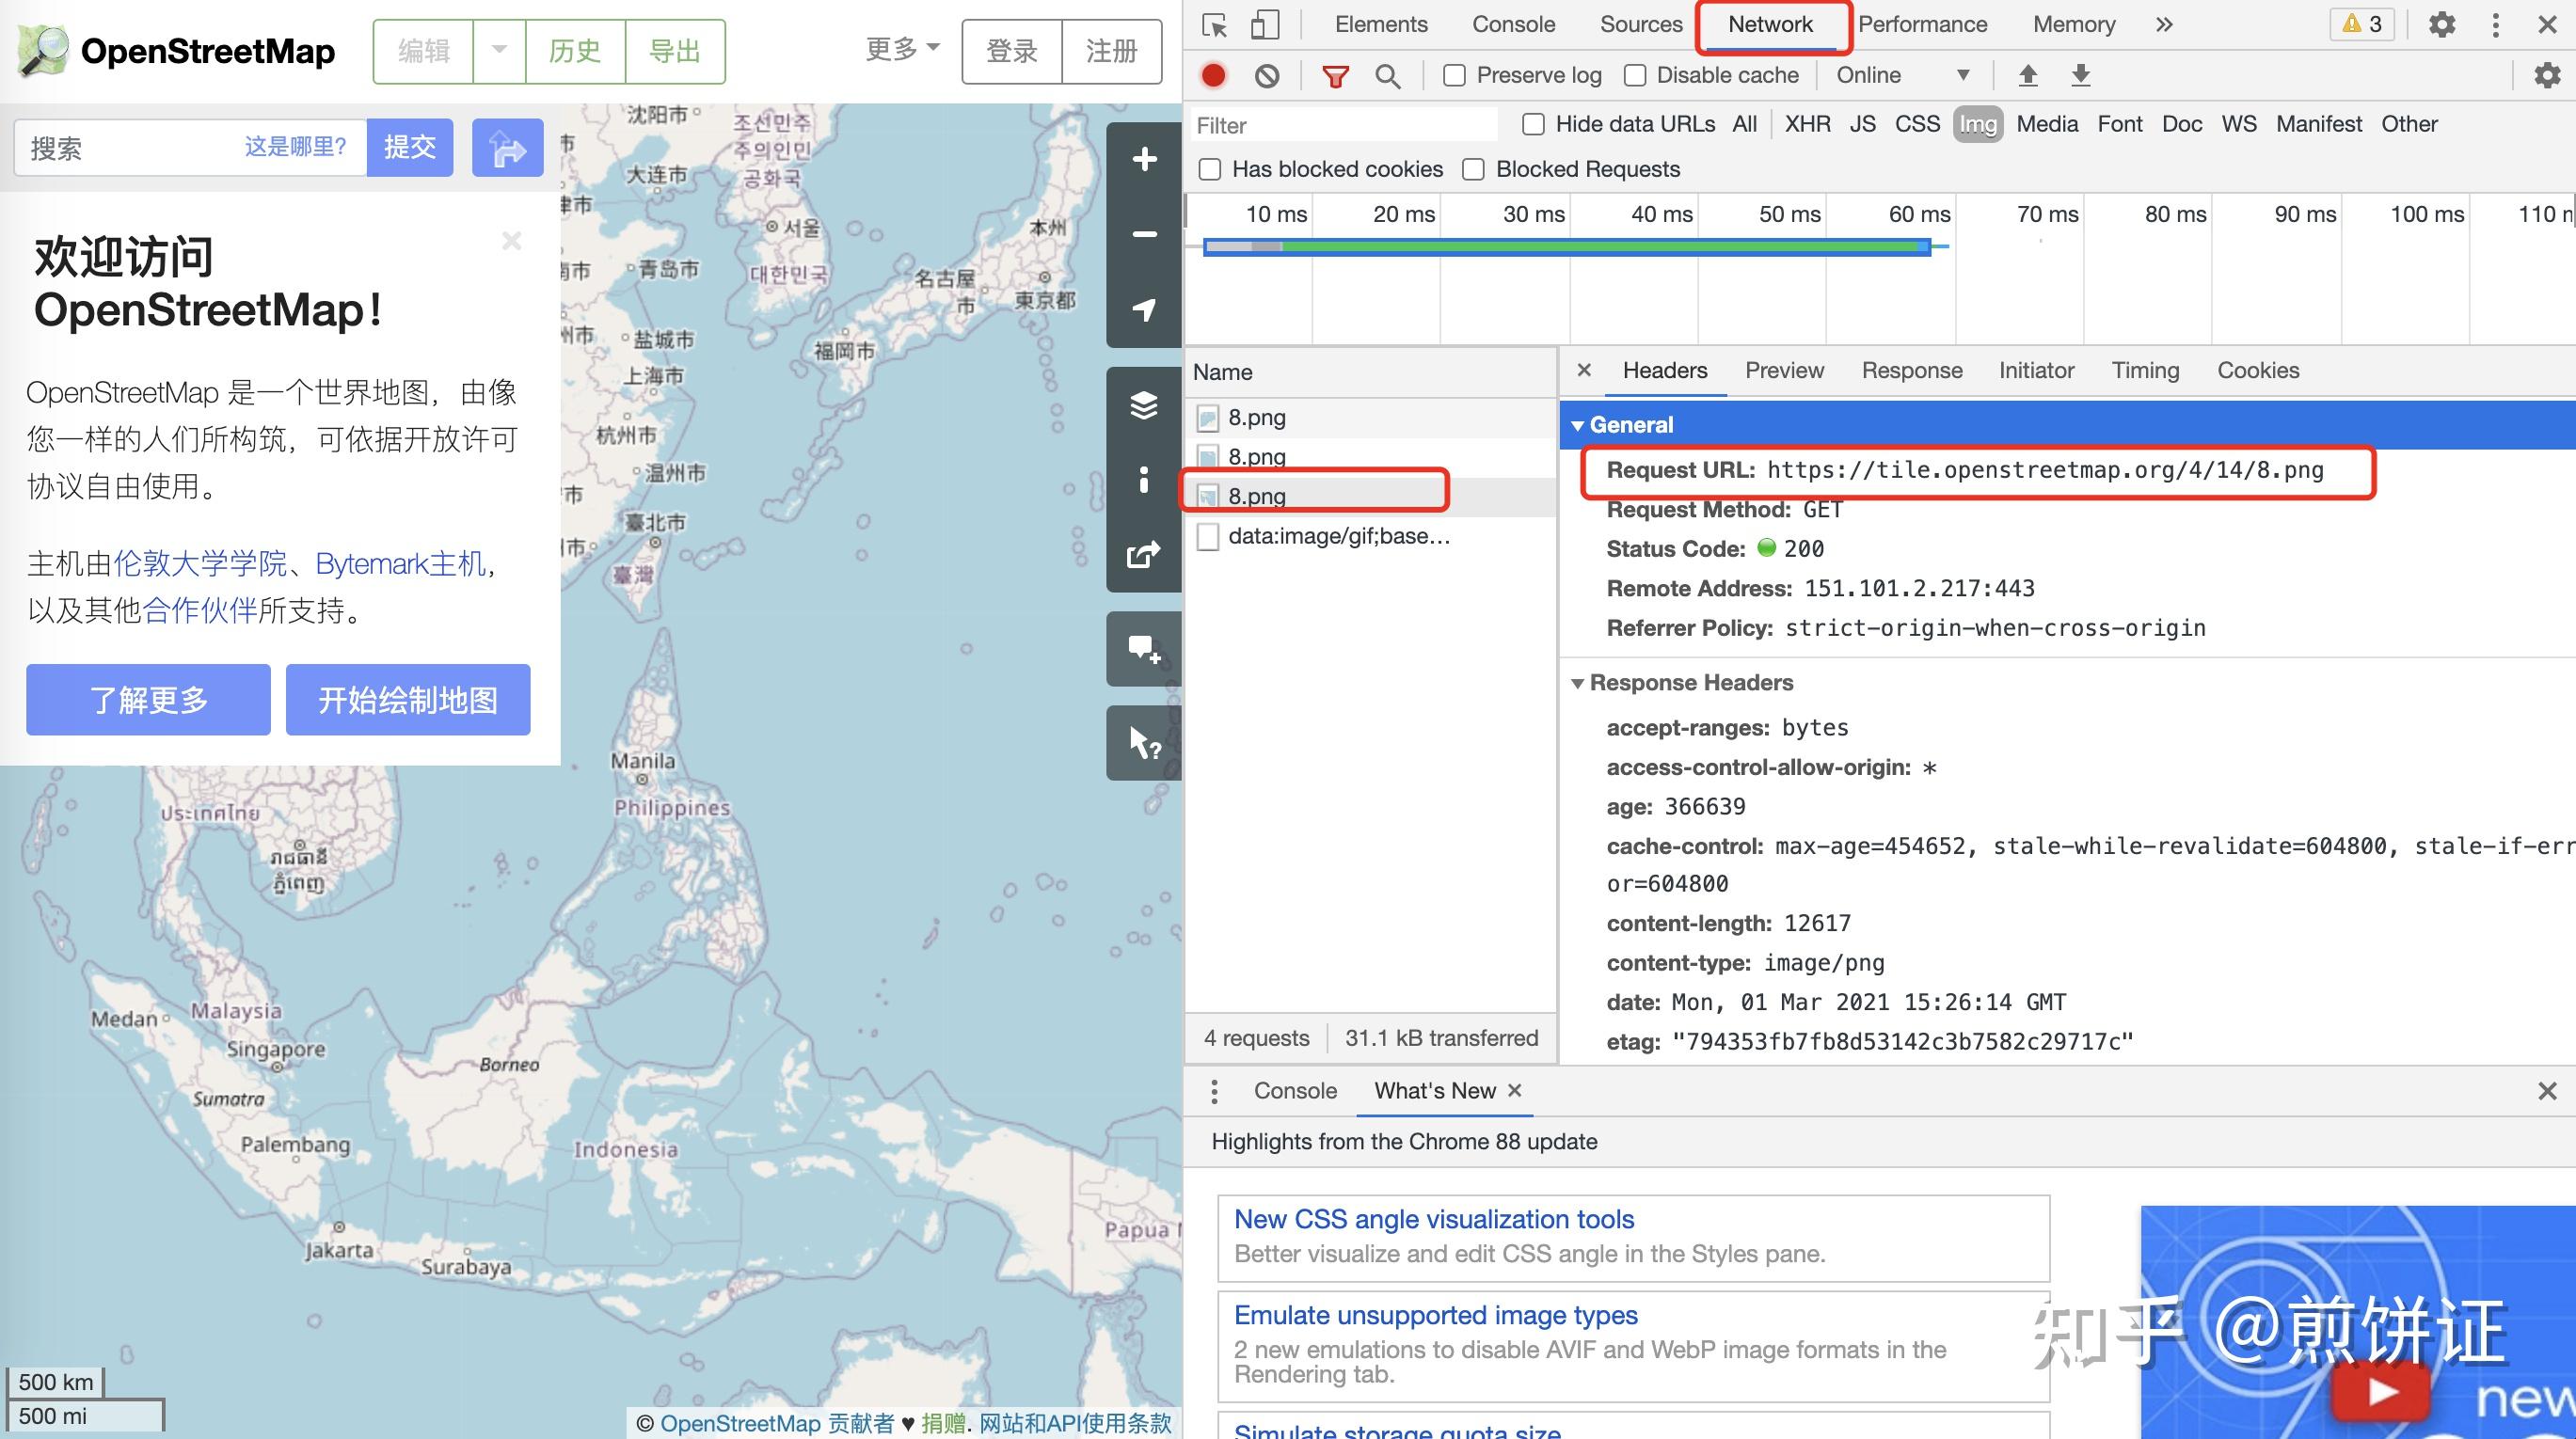The image size is (2576, 1439).
Task: Open the share map icon
Action: pyautogui.click(x=1144, y=555)
